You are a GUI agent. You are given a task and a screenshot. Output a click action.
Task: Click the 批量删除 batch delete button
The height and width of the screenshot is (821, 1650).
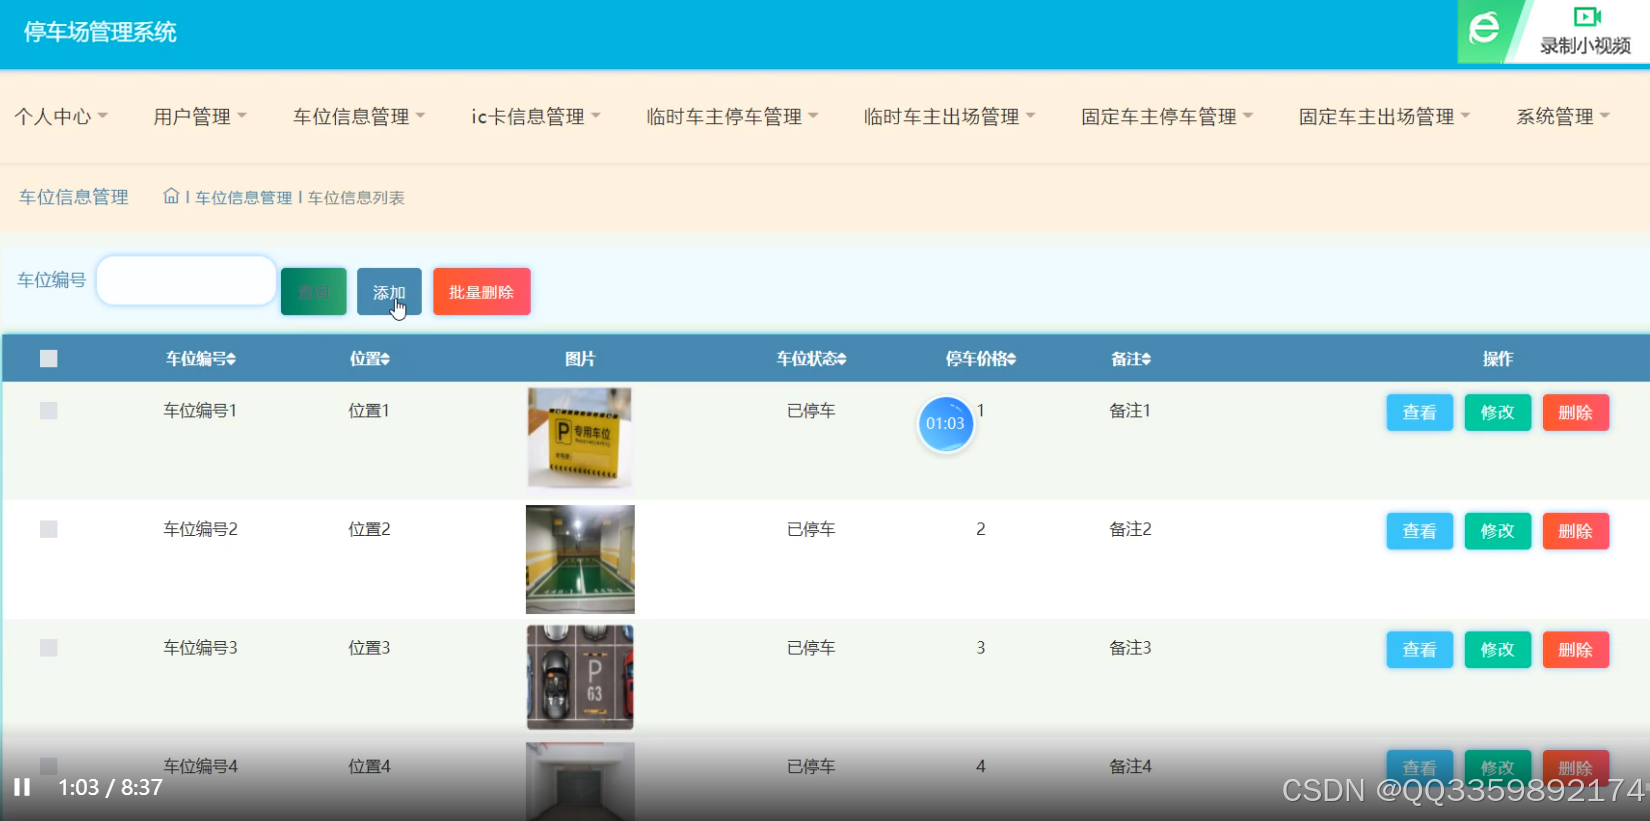pyautogui.click(x=481, y=292)
